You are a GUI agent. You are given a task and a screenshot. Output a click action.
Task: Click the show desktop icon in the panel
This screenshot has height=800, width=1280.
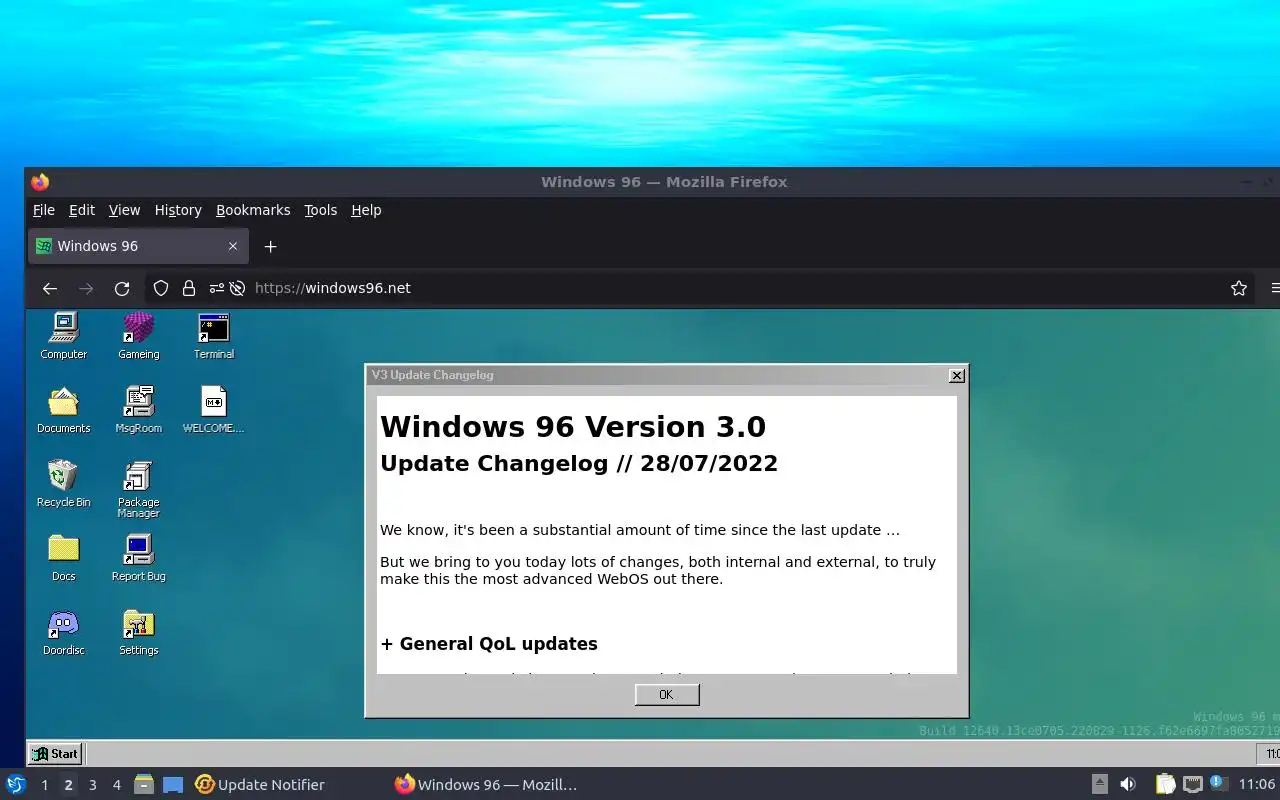tap(172, 785)
